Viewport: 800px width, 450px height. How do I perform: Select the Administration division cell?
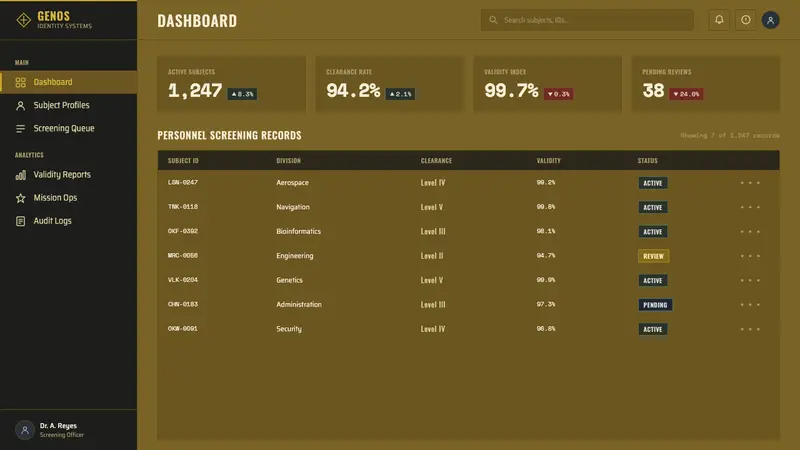coord(299,305)
